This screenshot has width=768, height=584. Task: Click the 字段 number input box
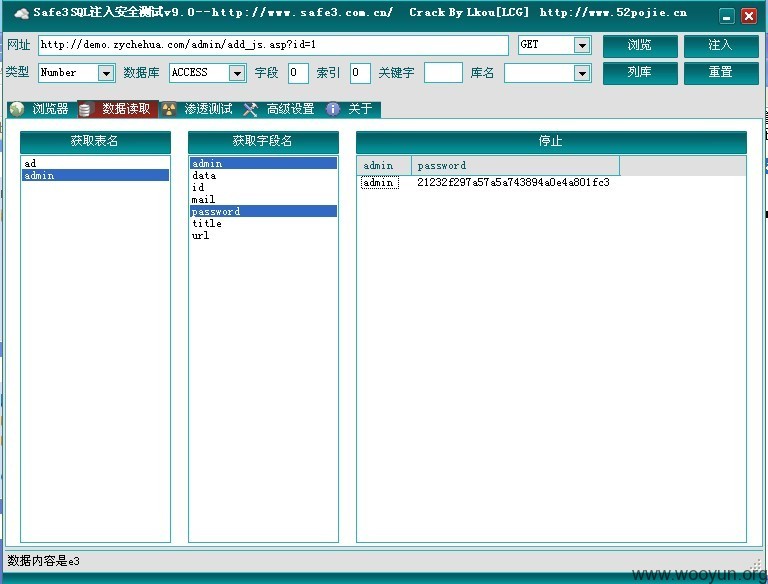(x=298, y=73)
